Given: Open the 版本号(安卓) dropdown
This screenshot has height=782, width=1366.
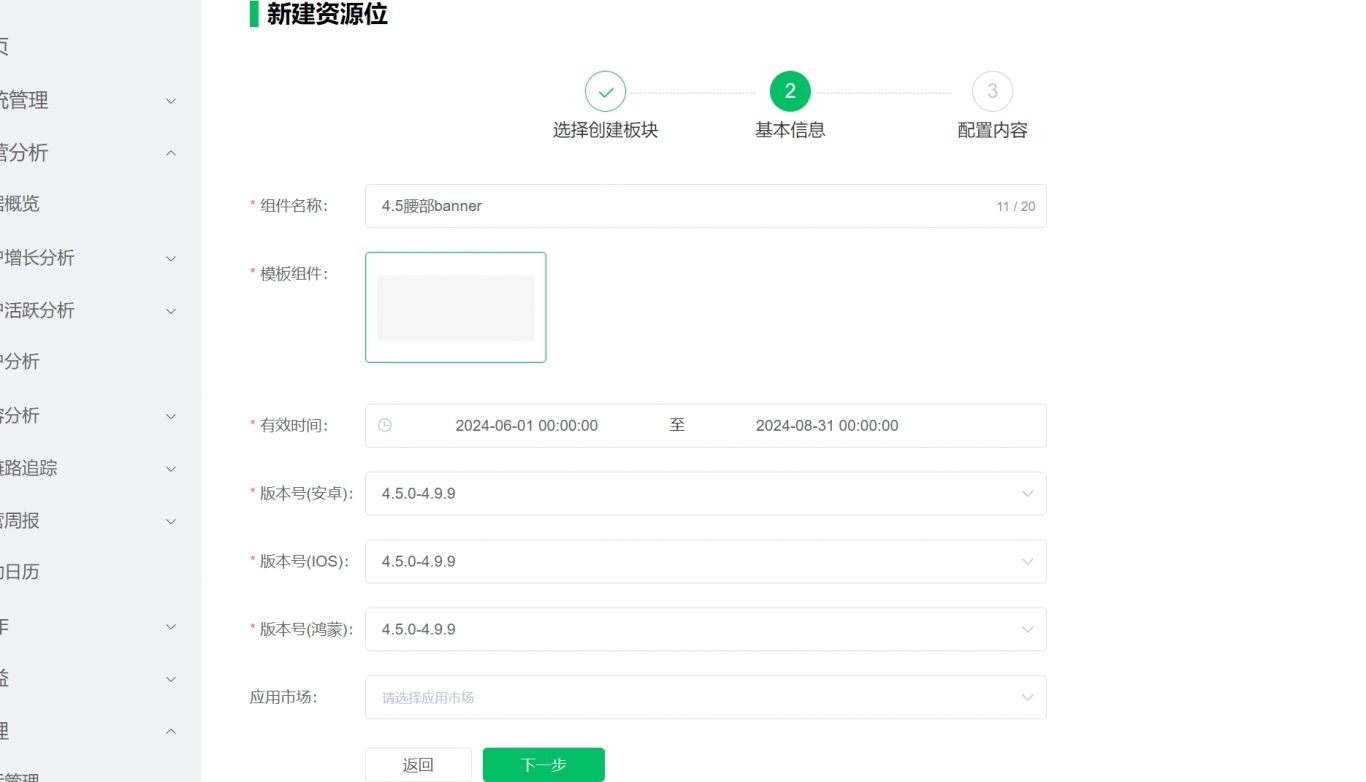Looking at the screenshot, I should coord(705,494).
